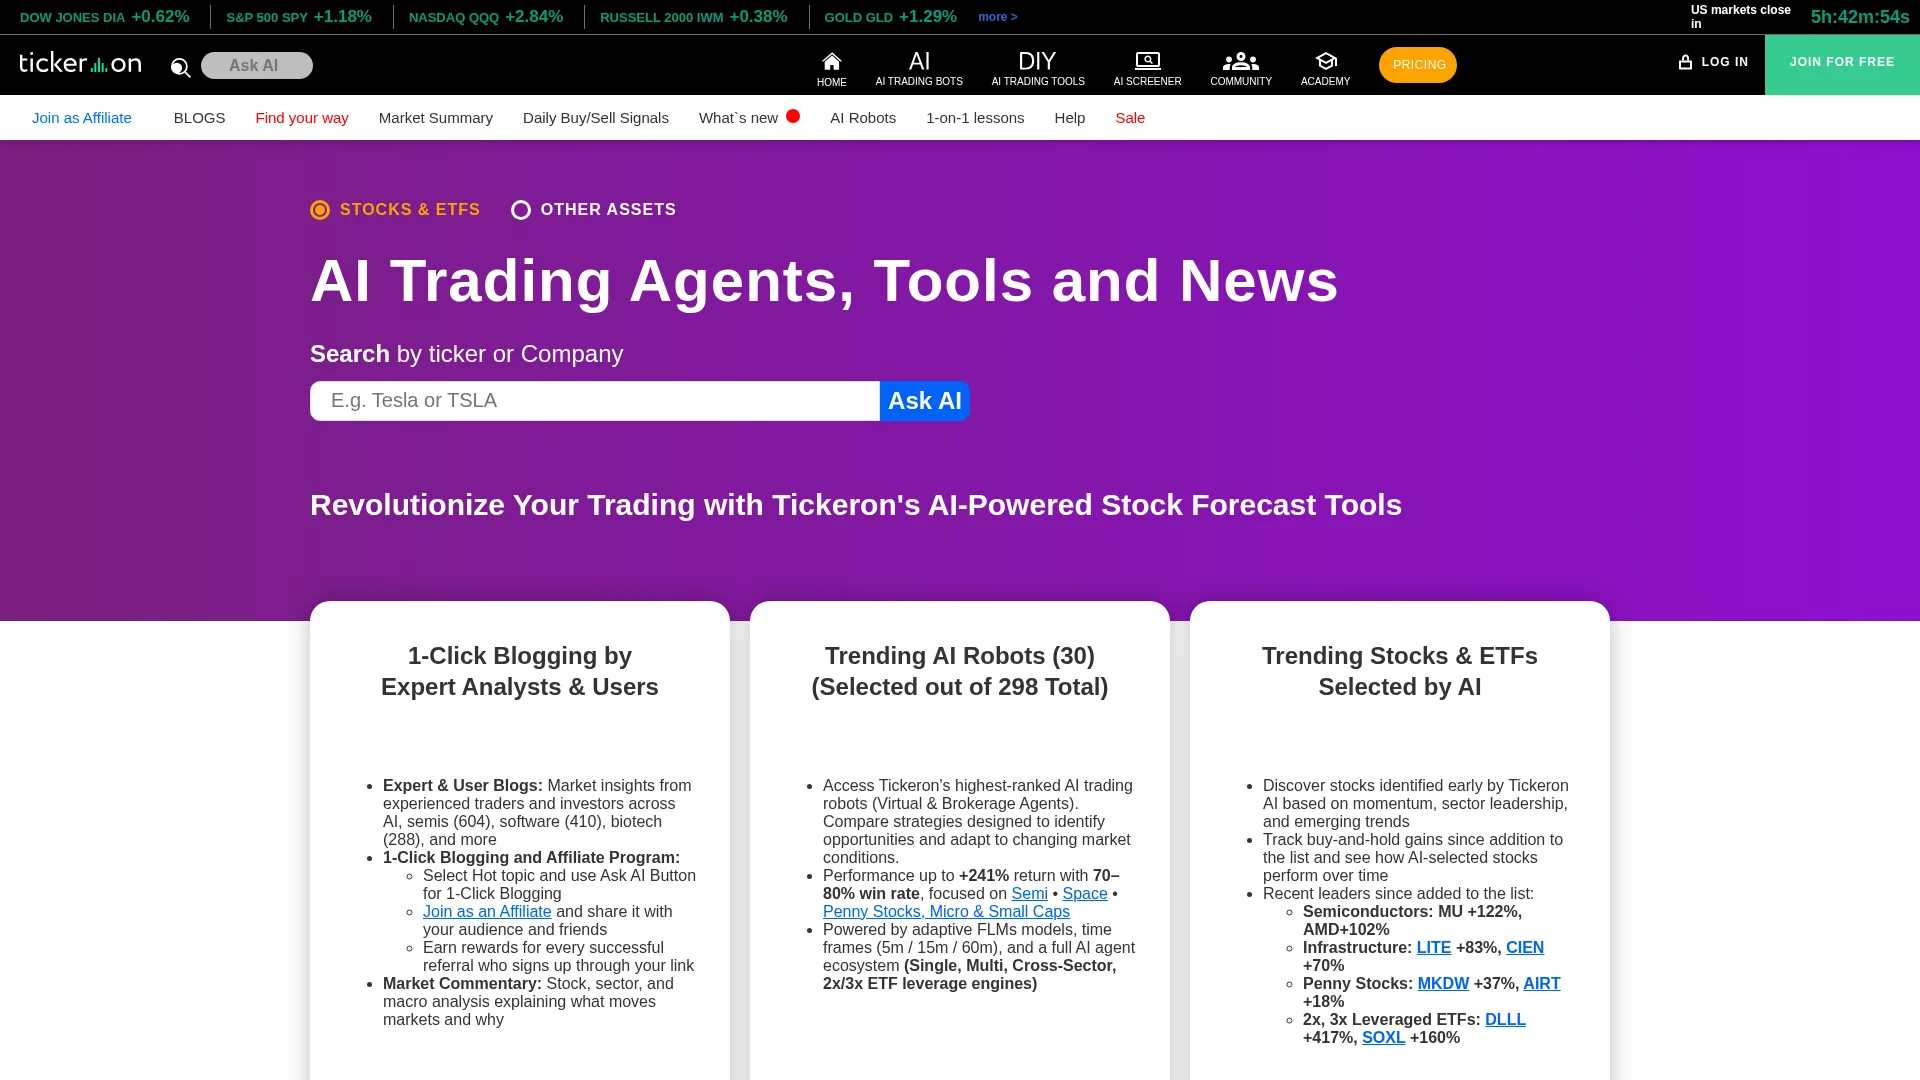Open the DLLL ETF link
Screen dimensions: 1920x1080
click(x=1505, y=1020)
